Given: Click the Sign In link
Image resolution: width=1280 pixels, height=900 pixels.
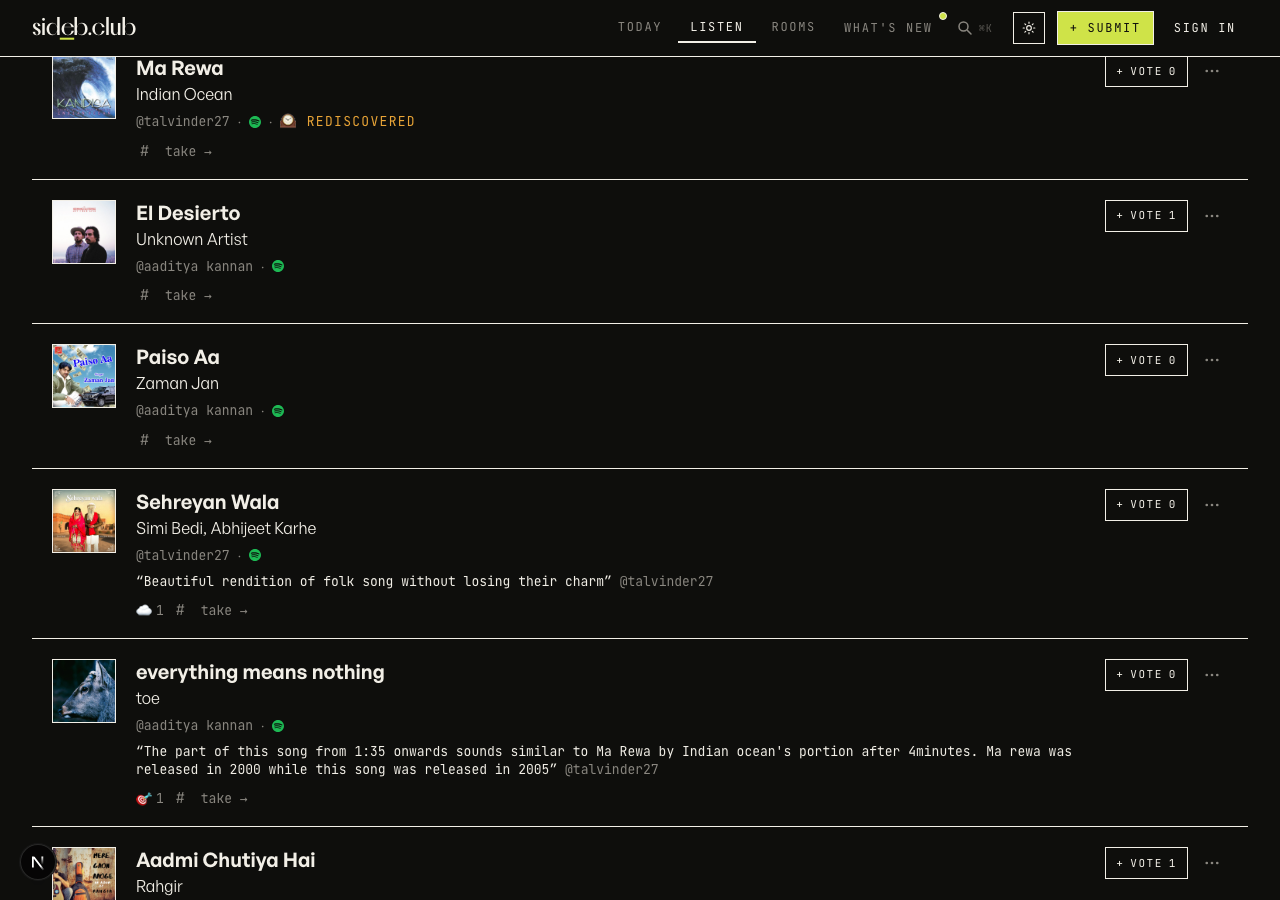Looking at the screenshot, I should click(1205, 28).
